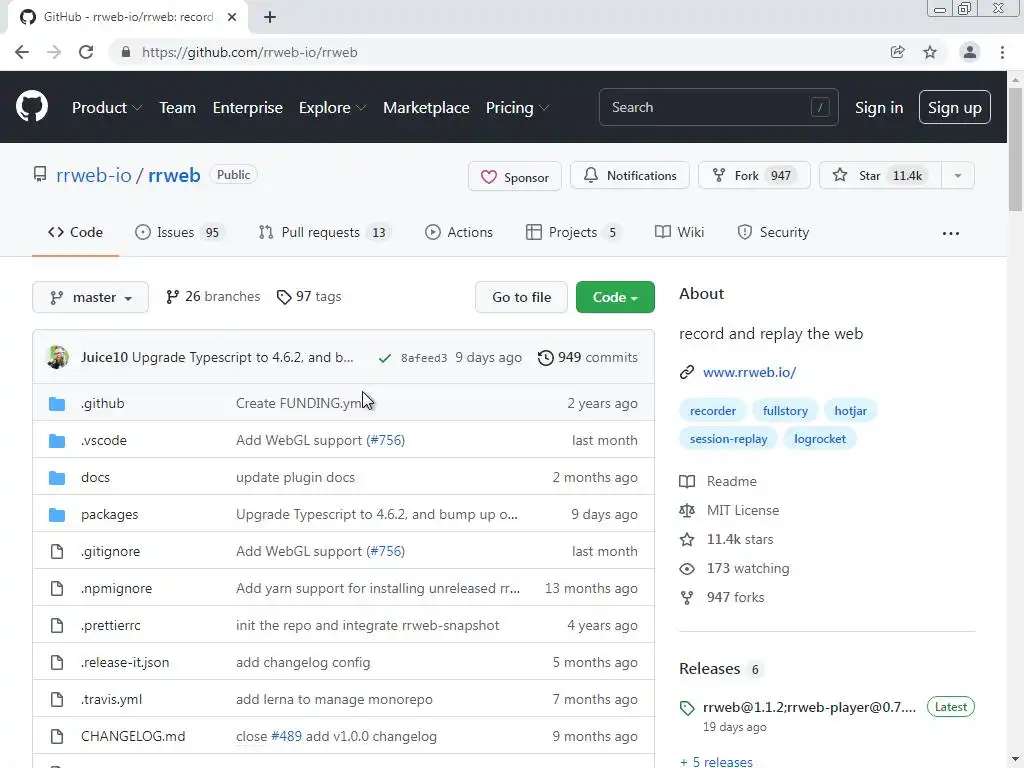Expand the Explore dropdown menu
The height and width of the screenshot is (768, 1024).
pos(332,108)
